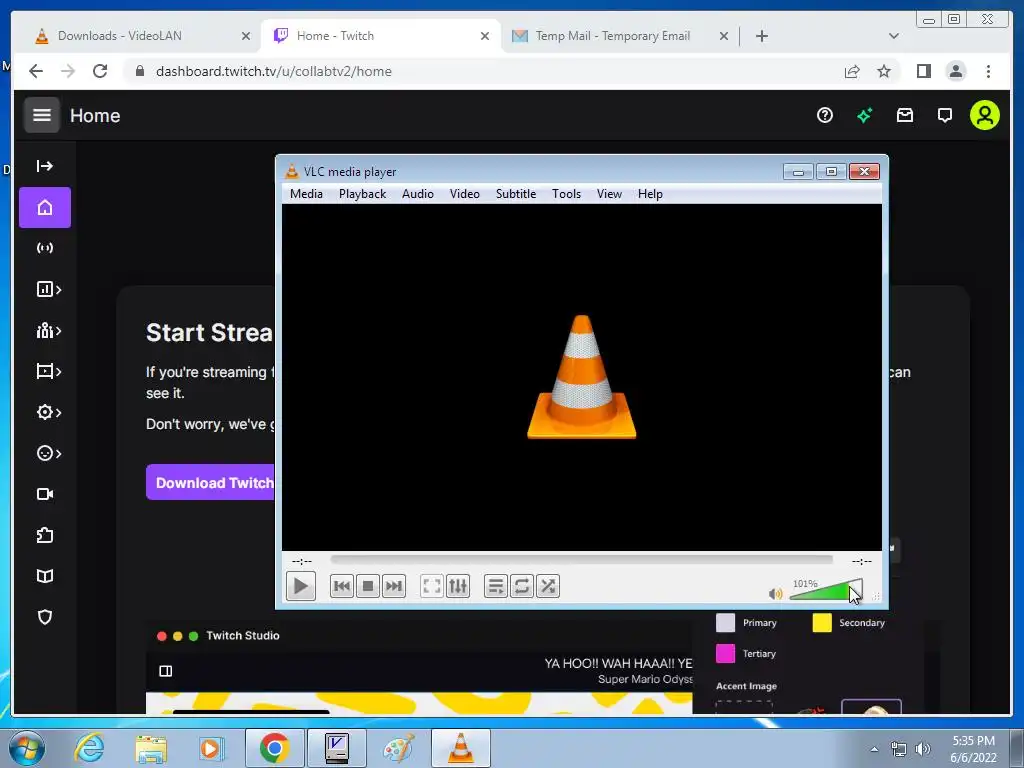Expand Twitch sidebar with arrow icon

tap(44, 166)
